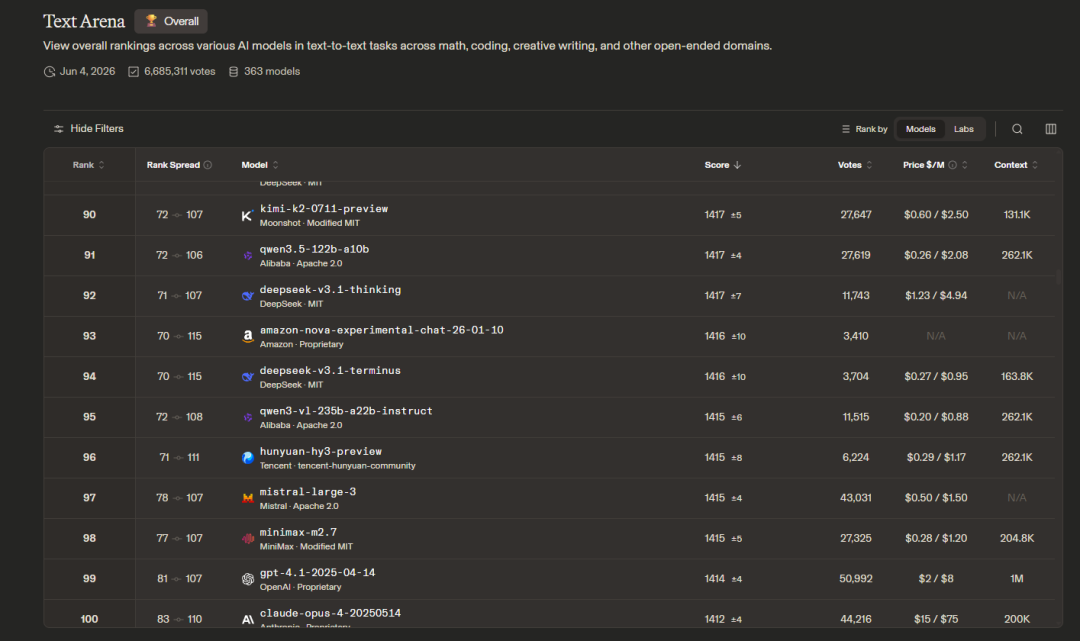Click the 1412 score for claude-opus-4
Viewport: 1080px width, 641px height.
(x=714, y=620)
